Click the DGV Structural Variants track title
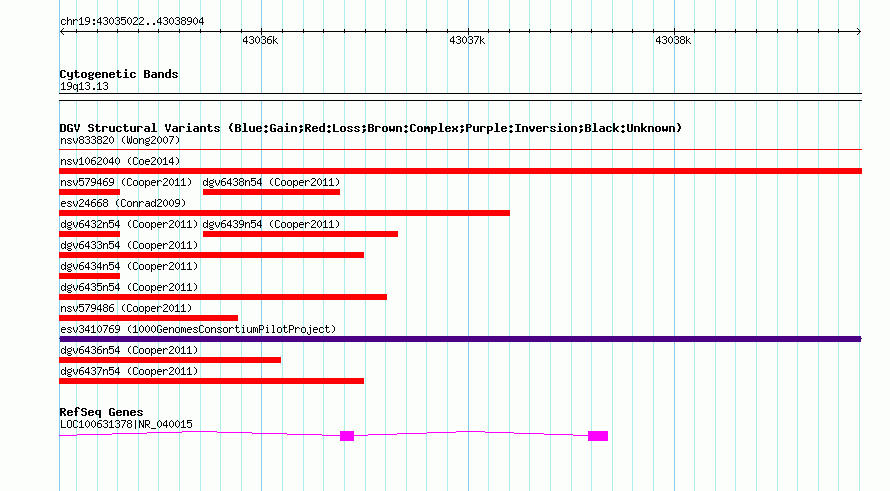 (x=370, y=128)
